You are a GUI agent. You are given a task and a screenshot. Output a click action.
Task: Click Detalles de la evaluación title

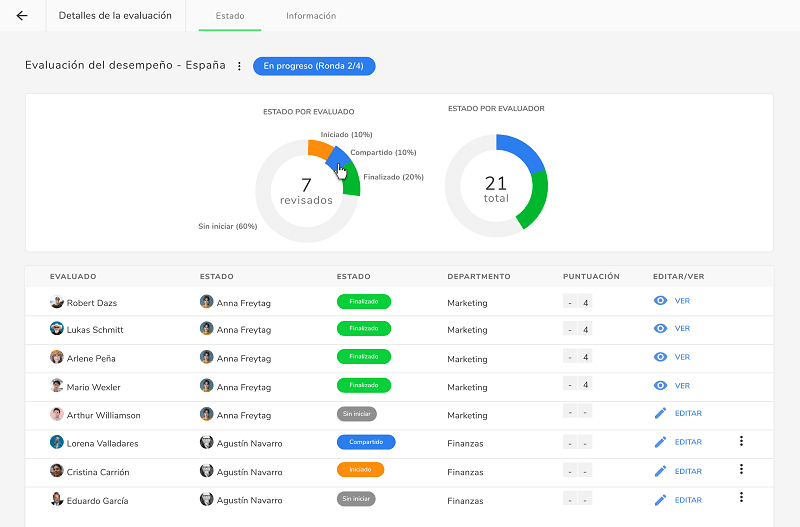(115, 16)
